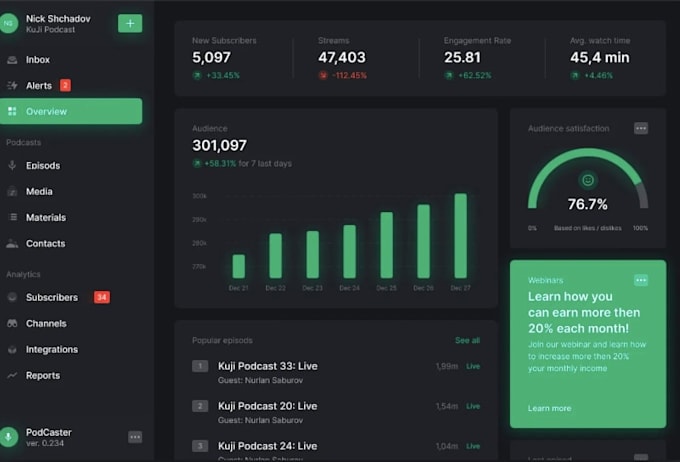Click the green plus button
This screenshot has width=680, height=462.
[x=130, y=23]
